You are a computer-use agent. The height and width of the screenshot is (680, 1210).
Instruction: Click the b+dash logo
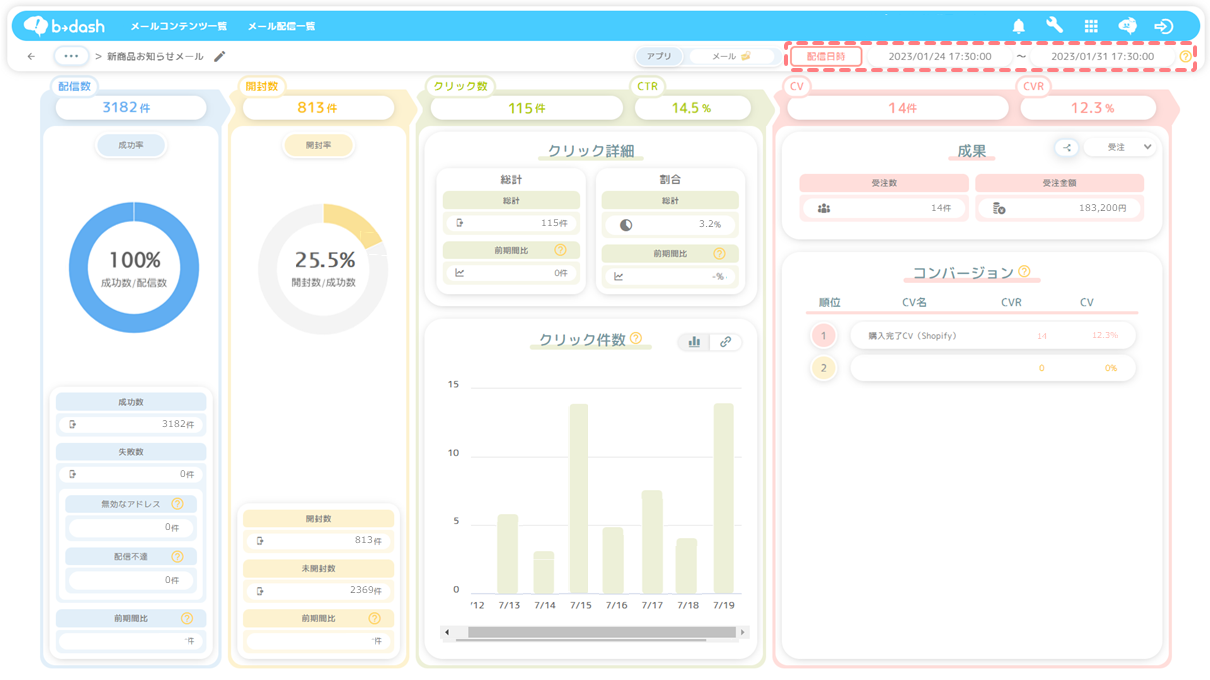pos(64,26)
